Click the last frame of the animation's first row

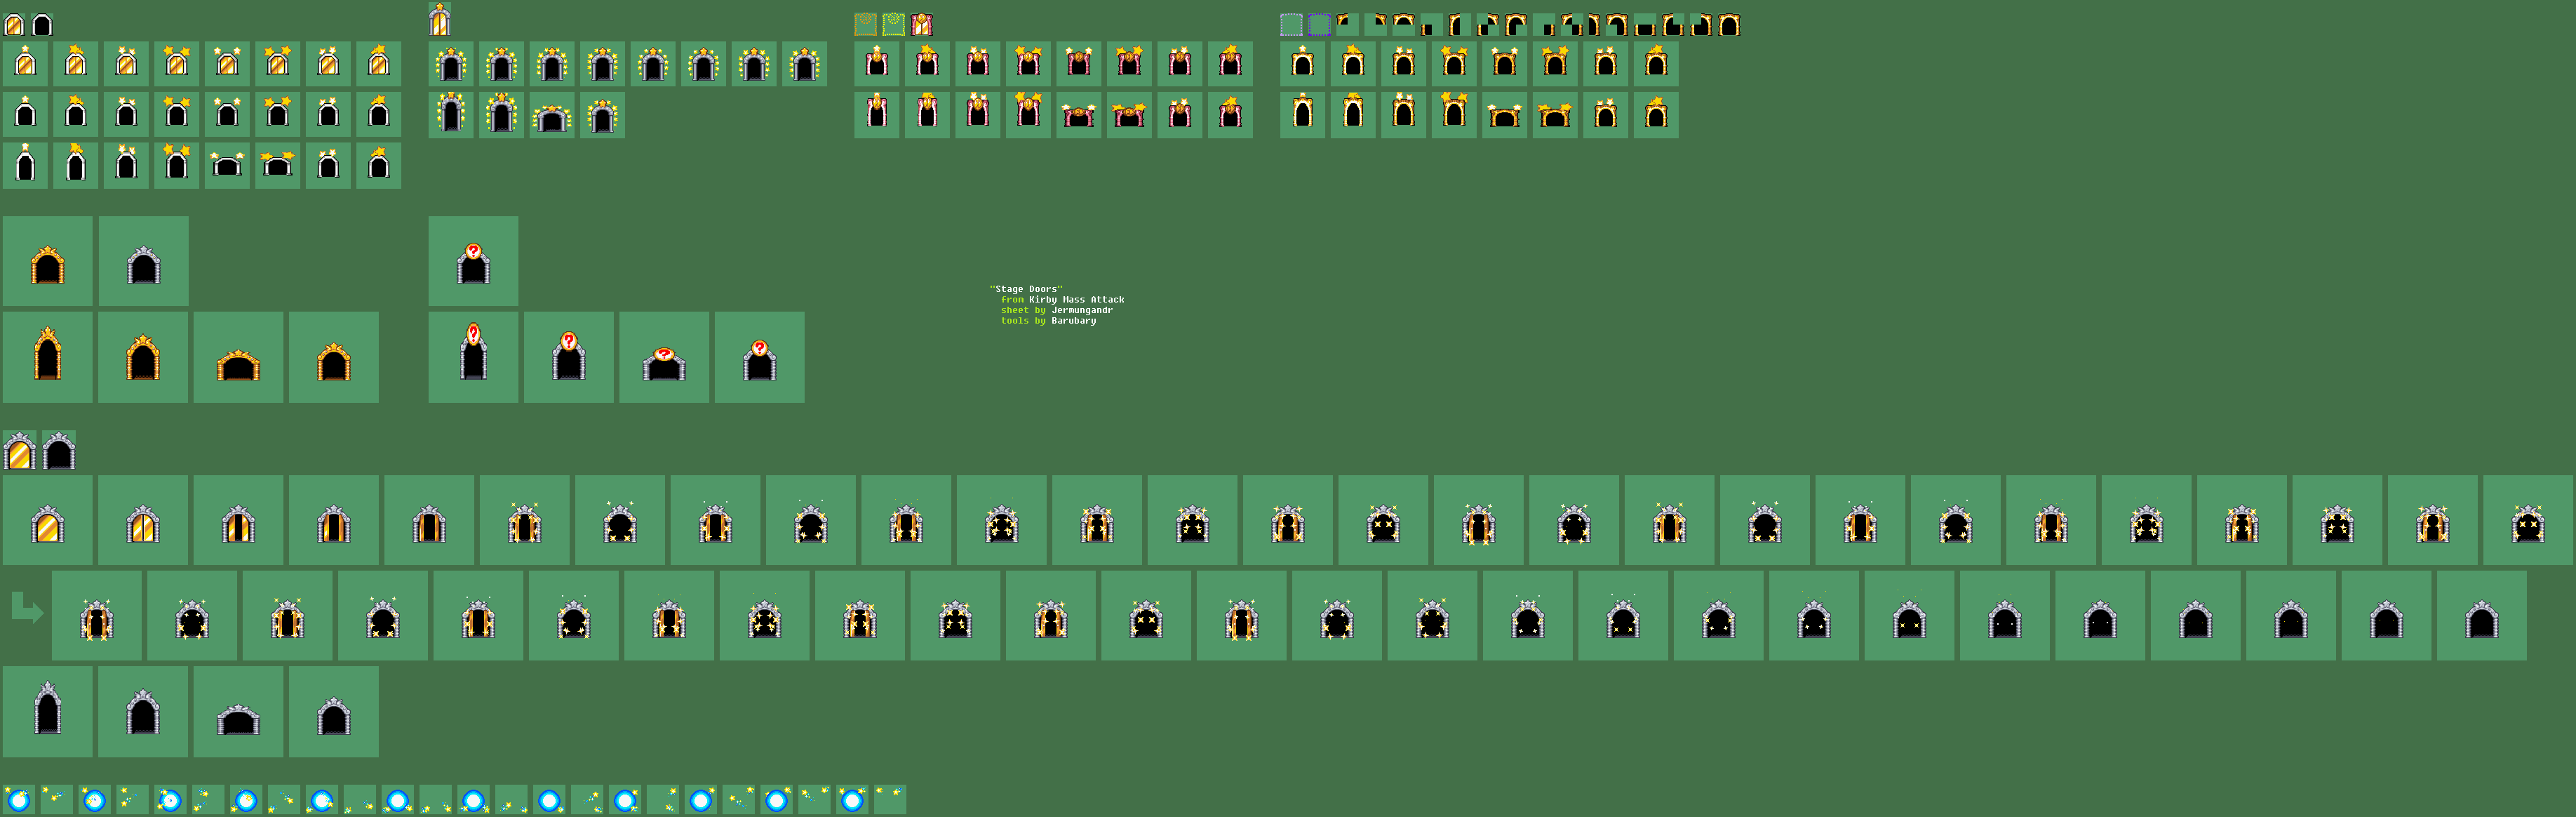tap(2528, 521)
